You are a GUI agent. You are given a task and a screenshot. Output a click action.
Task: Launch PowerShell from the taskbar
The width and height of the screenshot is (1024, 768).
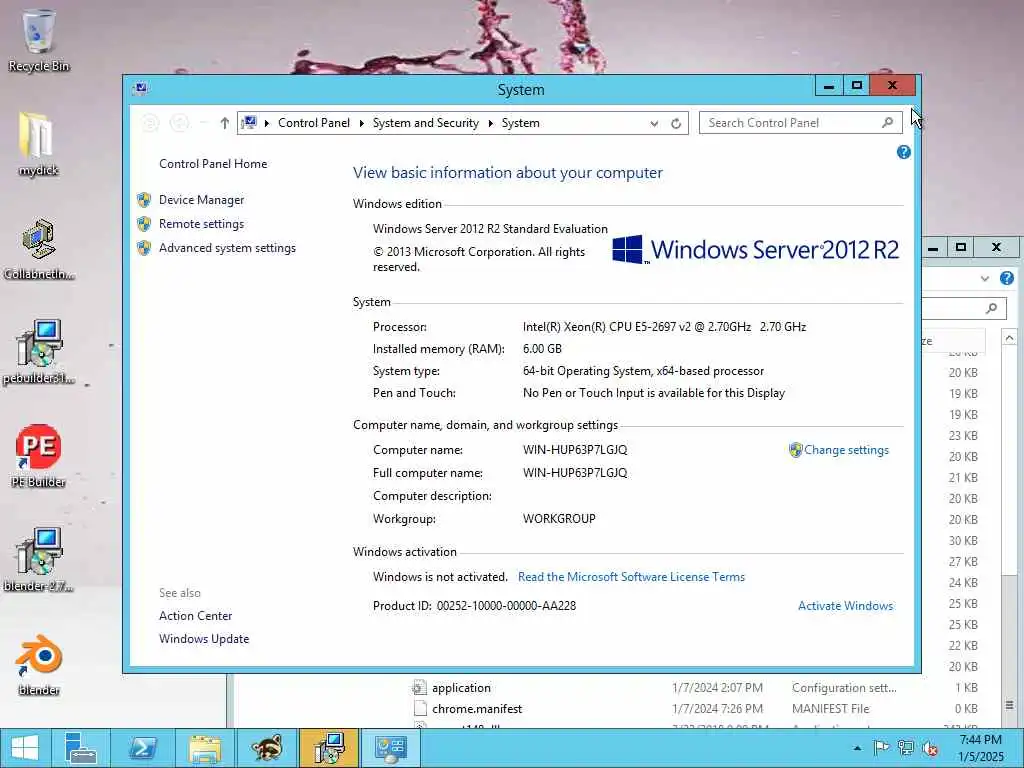click(142, 748)
